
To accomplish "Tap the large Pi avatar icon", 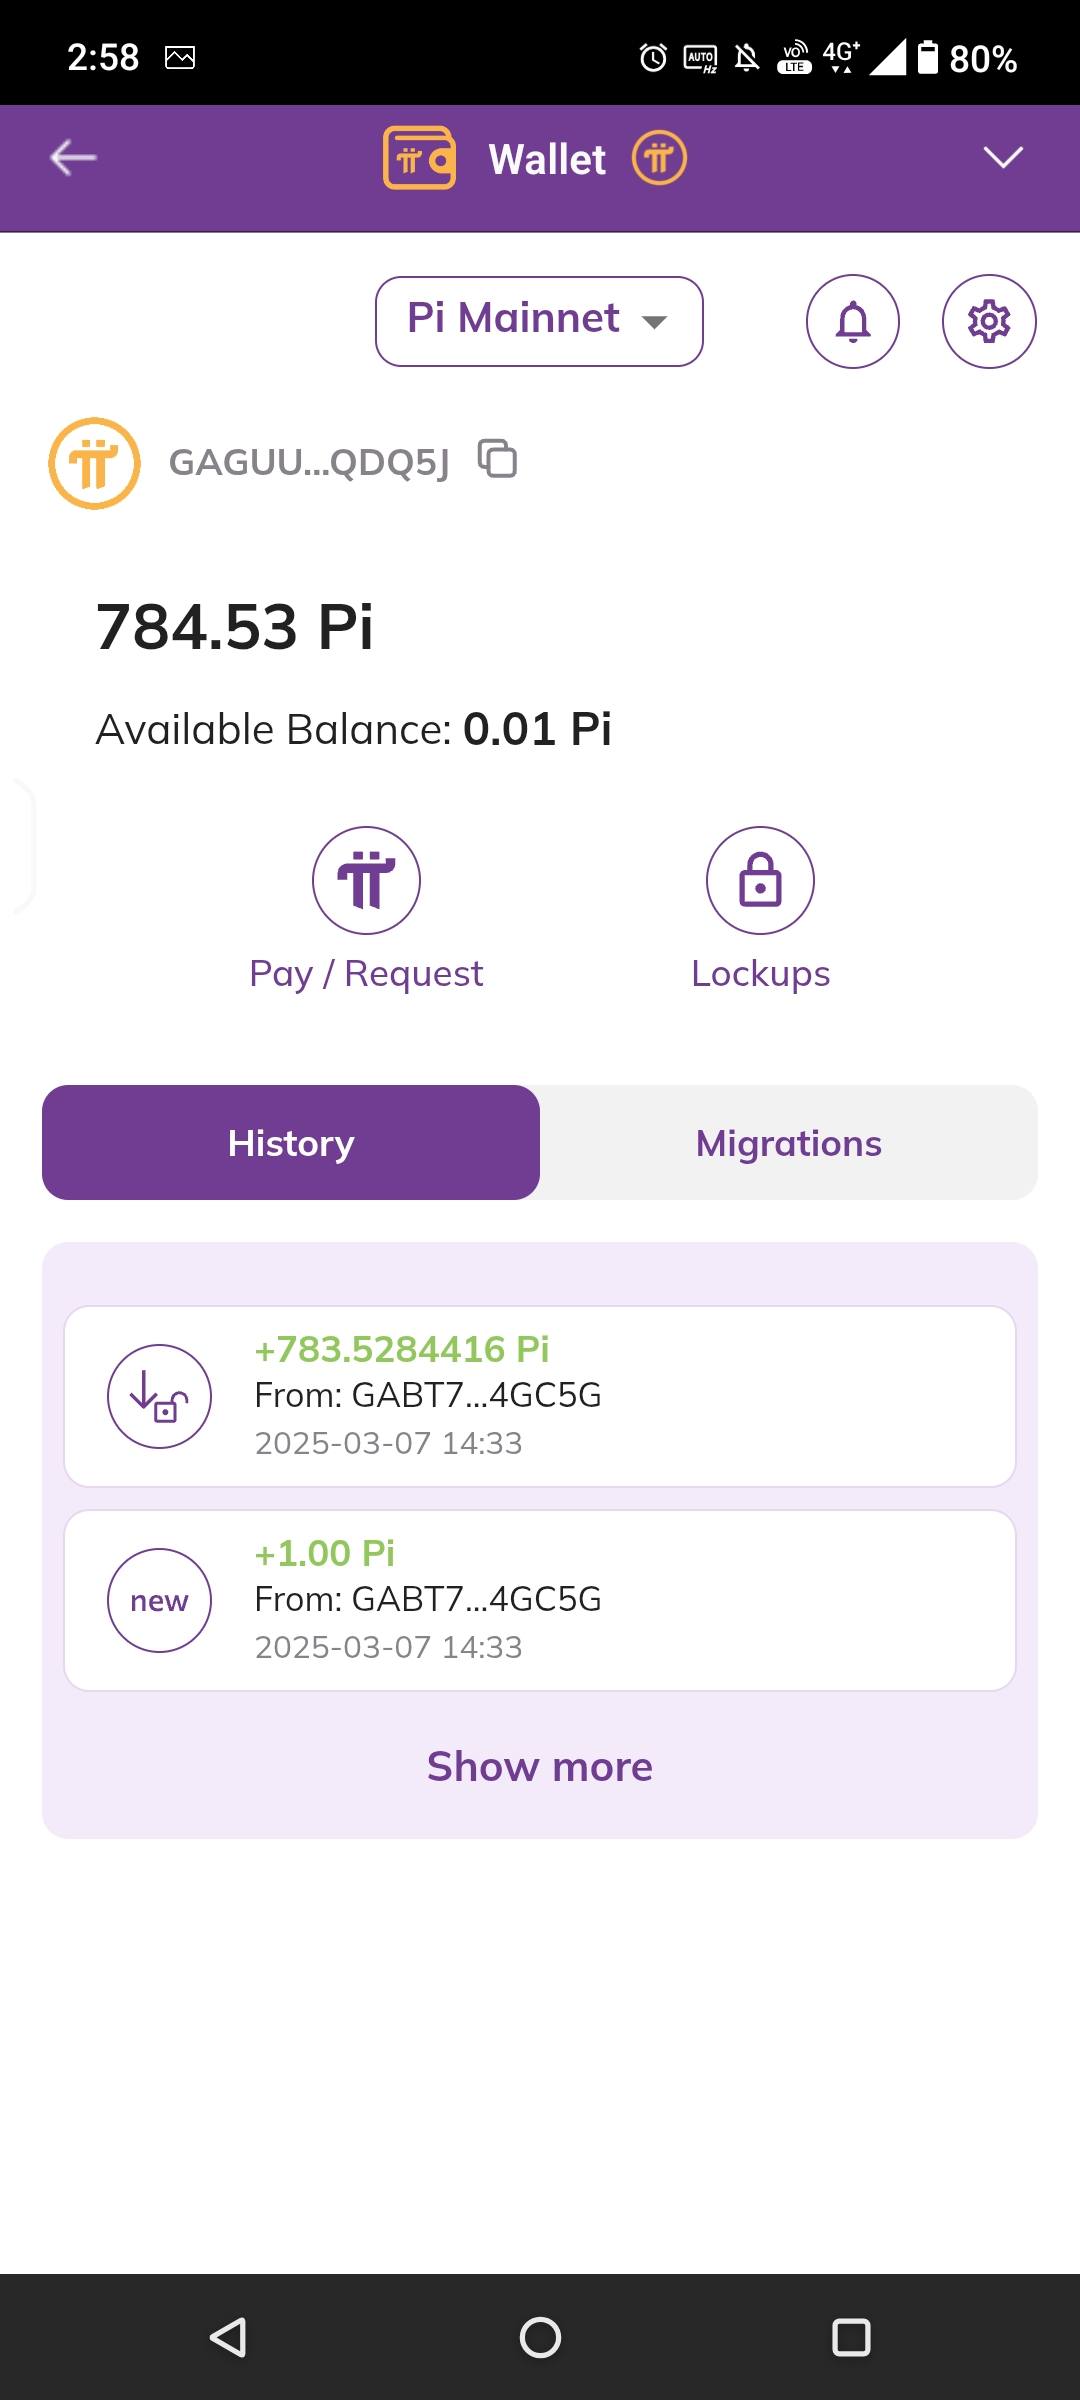I will point(94,463).
